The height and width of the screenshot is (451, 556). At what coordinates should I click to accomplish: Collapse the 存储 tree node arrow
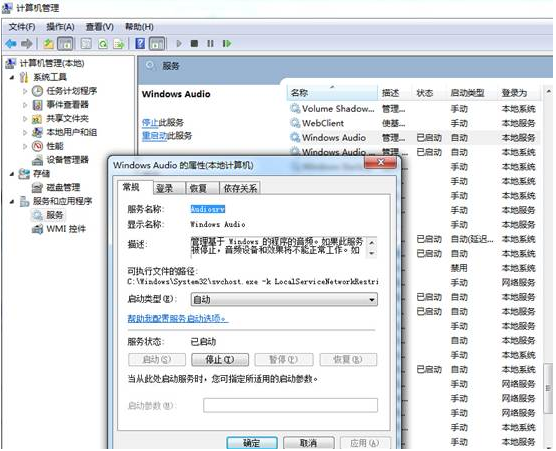(x=12, y=174)
